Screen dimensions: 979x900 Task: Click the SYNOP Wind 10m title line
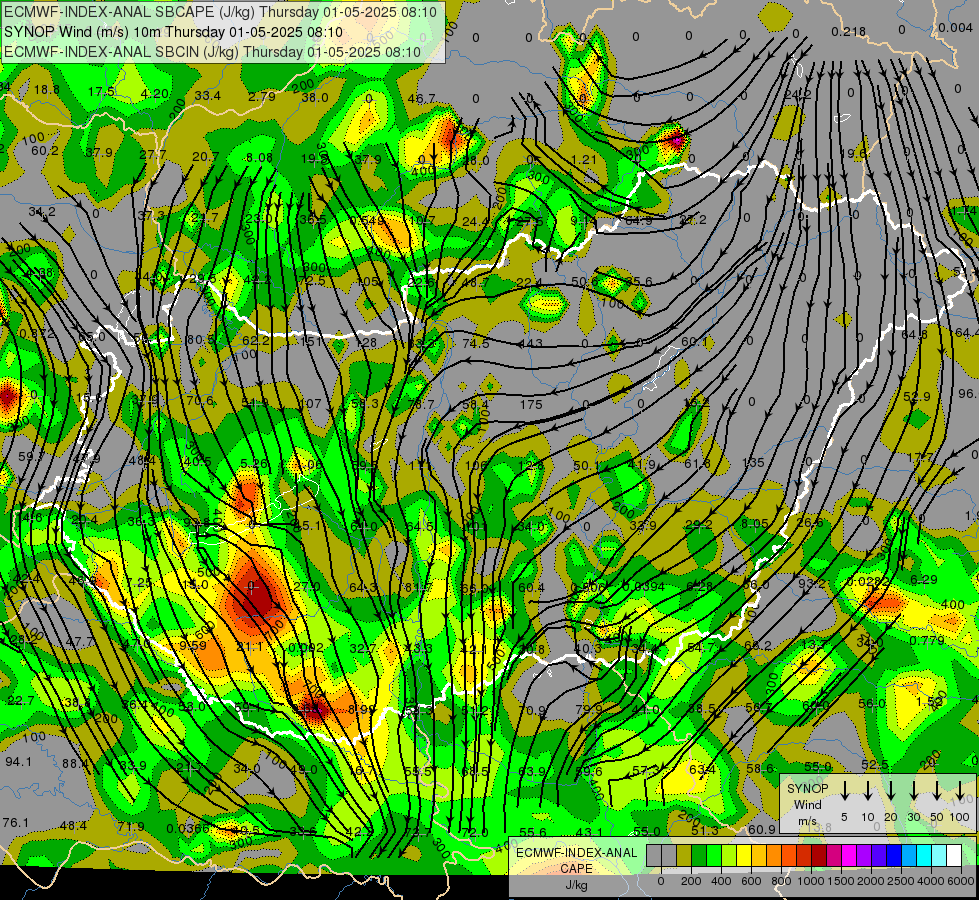tap(173, 32)
